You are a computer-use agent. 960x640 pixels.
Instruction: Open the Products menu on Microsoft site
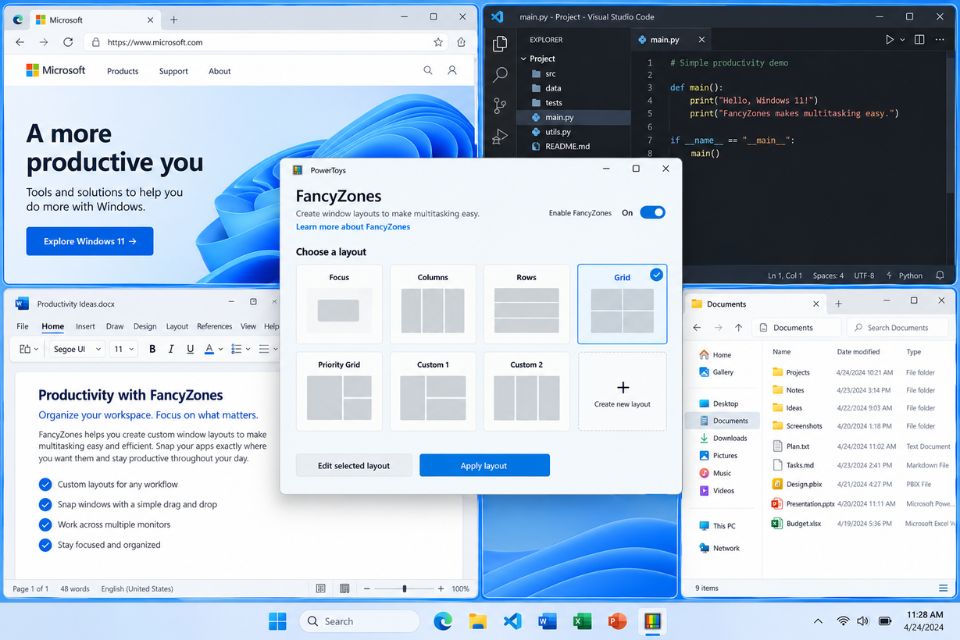point(122,71)
